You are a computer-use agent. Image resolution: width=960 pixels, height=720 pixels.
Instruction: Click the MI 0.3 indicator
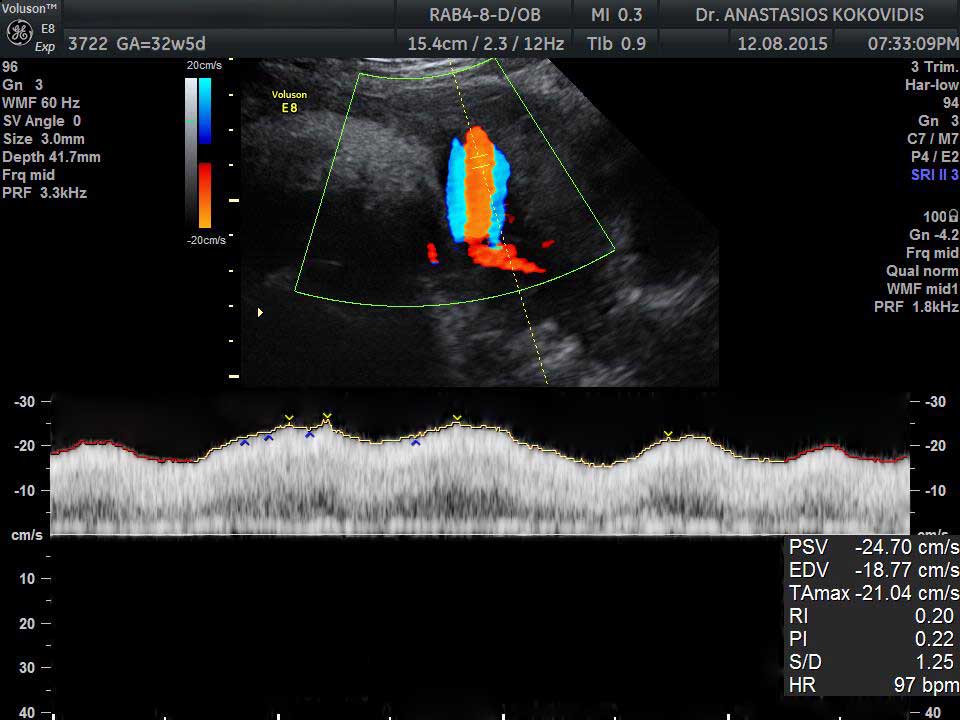(617, 15)
